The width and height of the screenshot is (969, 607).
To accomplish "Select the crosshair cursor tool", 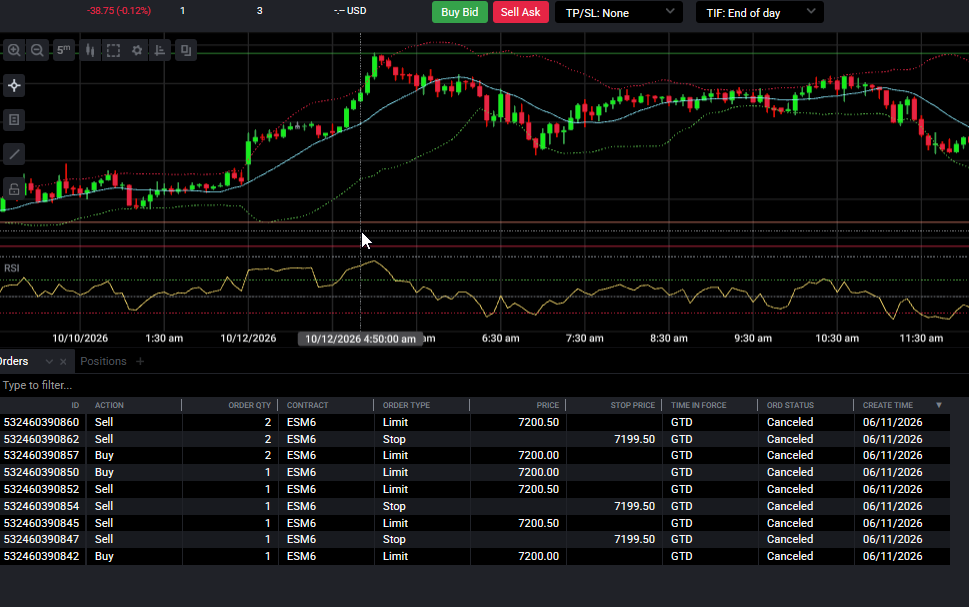I will tap(14, 85).
